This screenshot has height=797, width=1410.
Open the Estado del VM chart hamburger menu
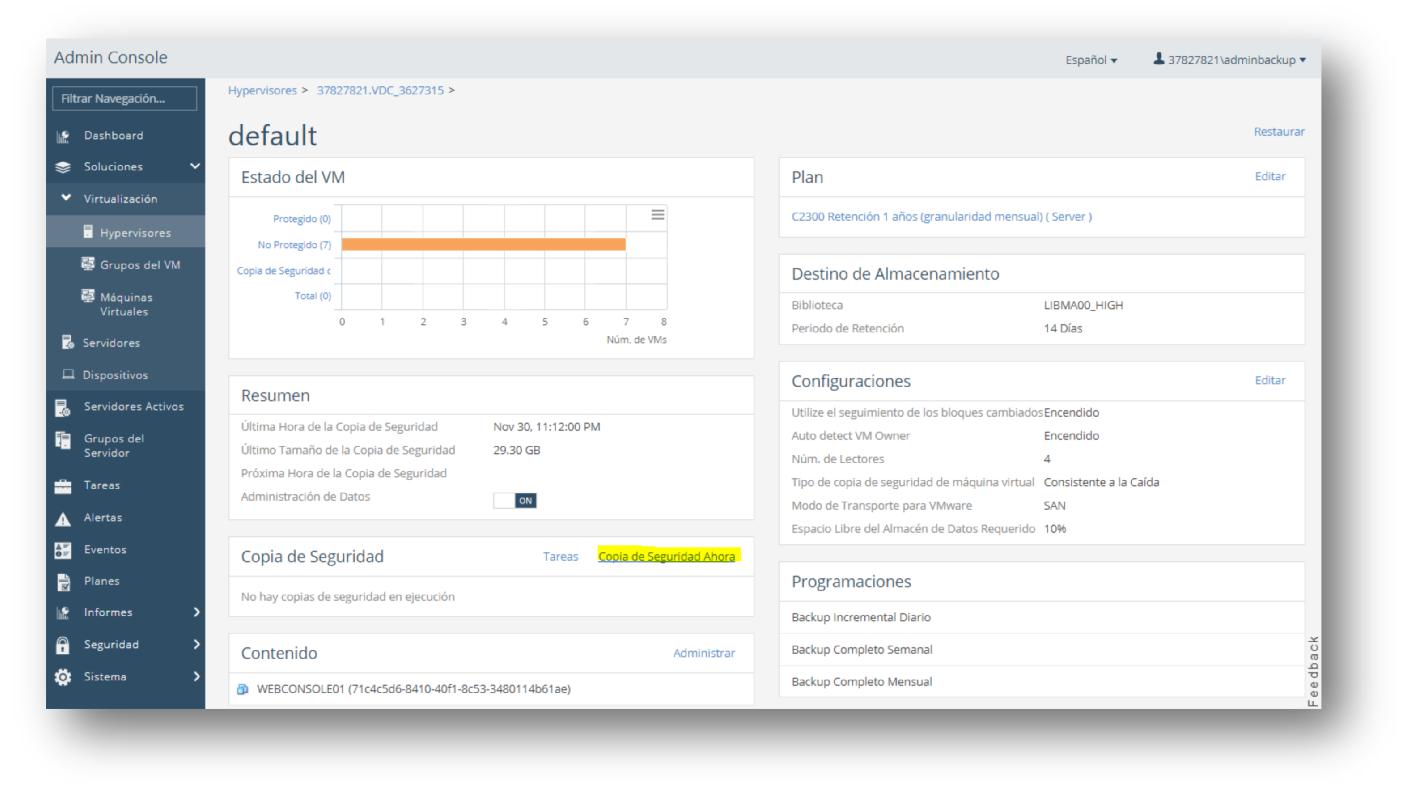658,214
